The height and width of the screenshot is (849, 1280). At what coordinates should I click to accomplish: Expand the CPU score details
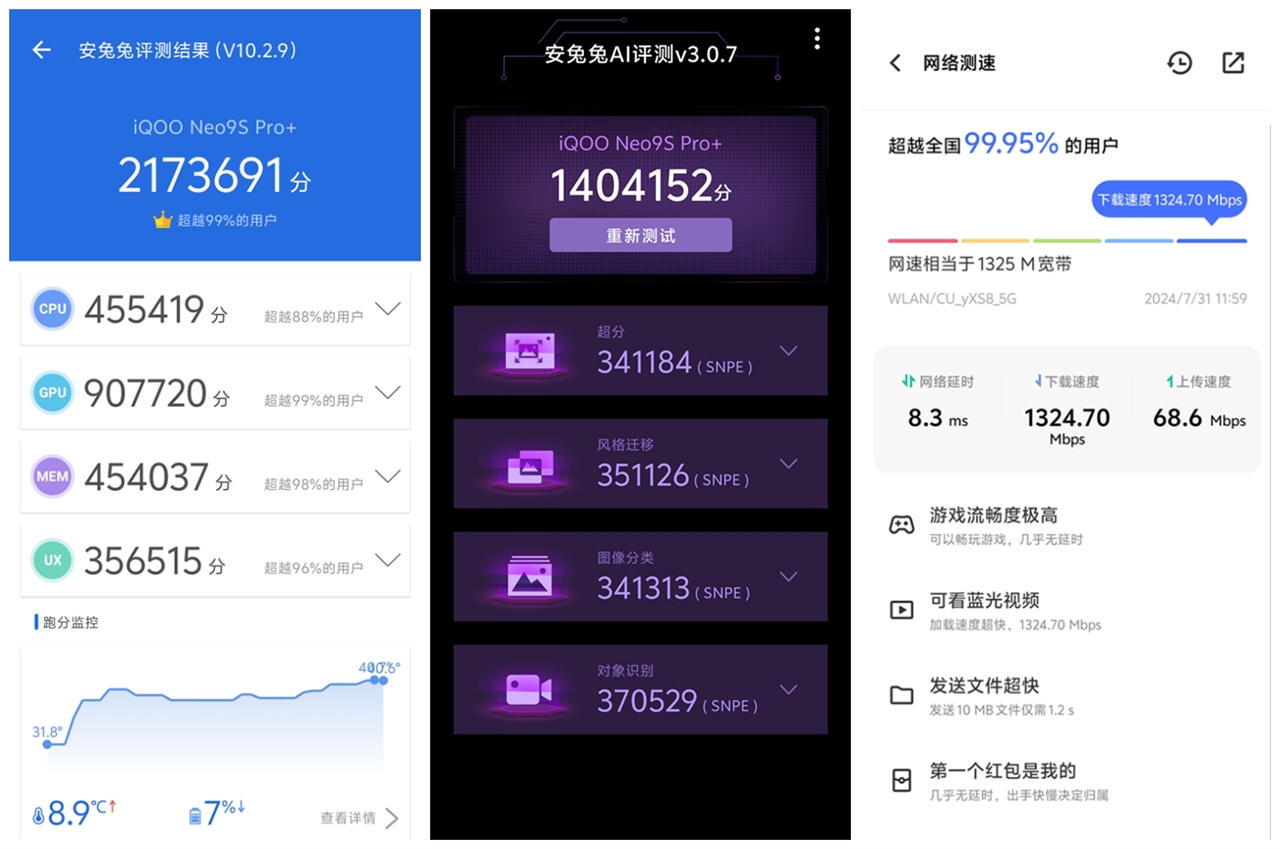(387, 308)
